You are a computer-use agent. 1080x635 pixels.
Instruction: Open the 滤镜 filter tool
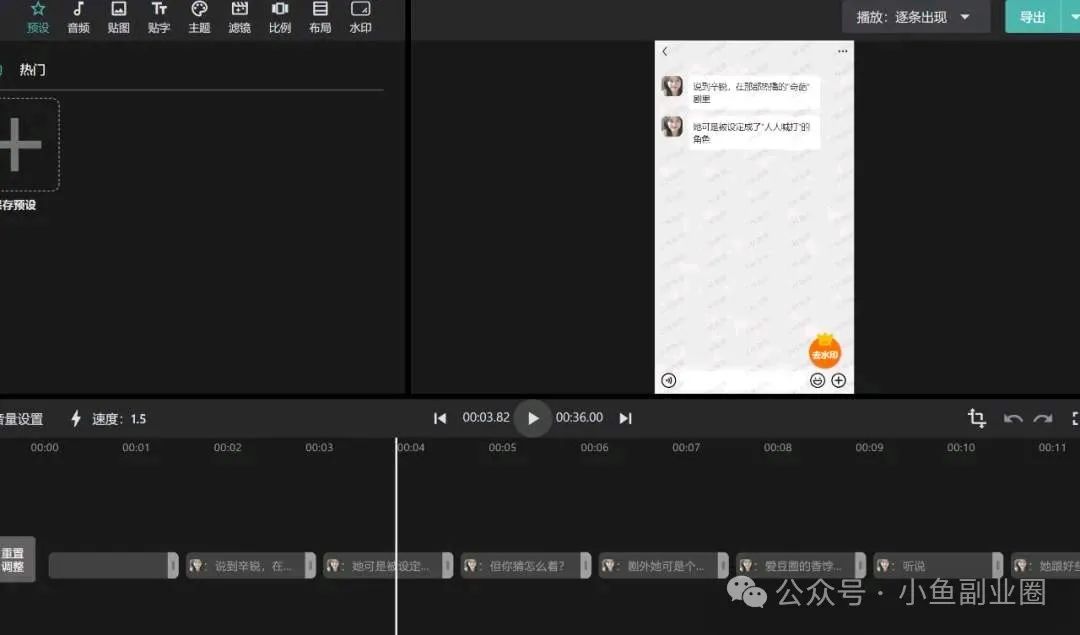240,17
